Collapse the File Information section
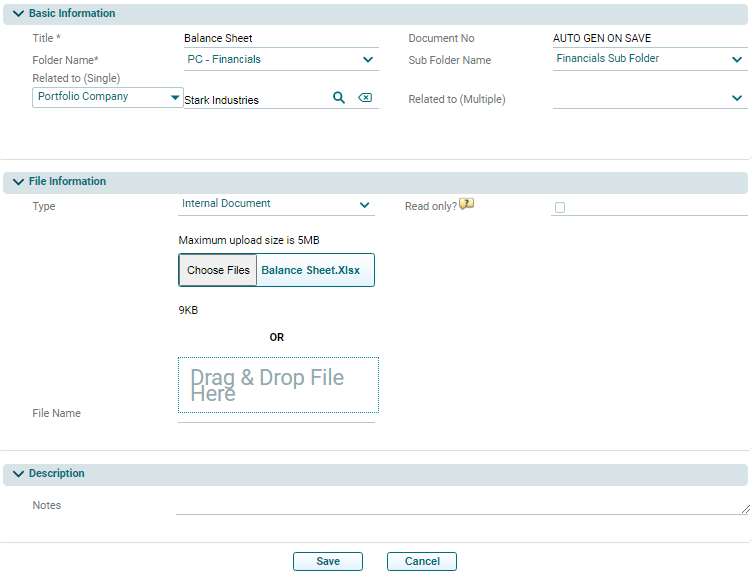Viewport: 754px width, 580px height. click(18, 182)
